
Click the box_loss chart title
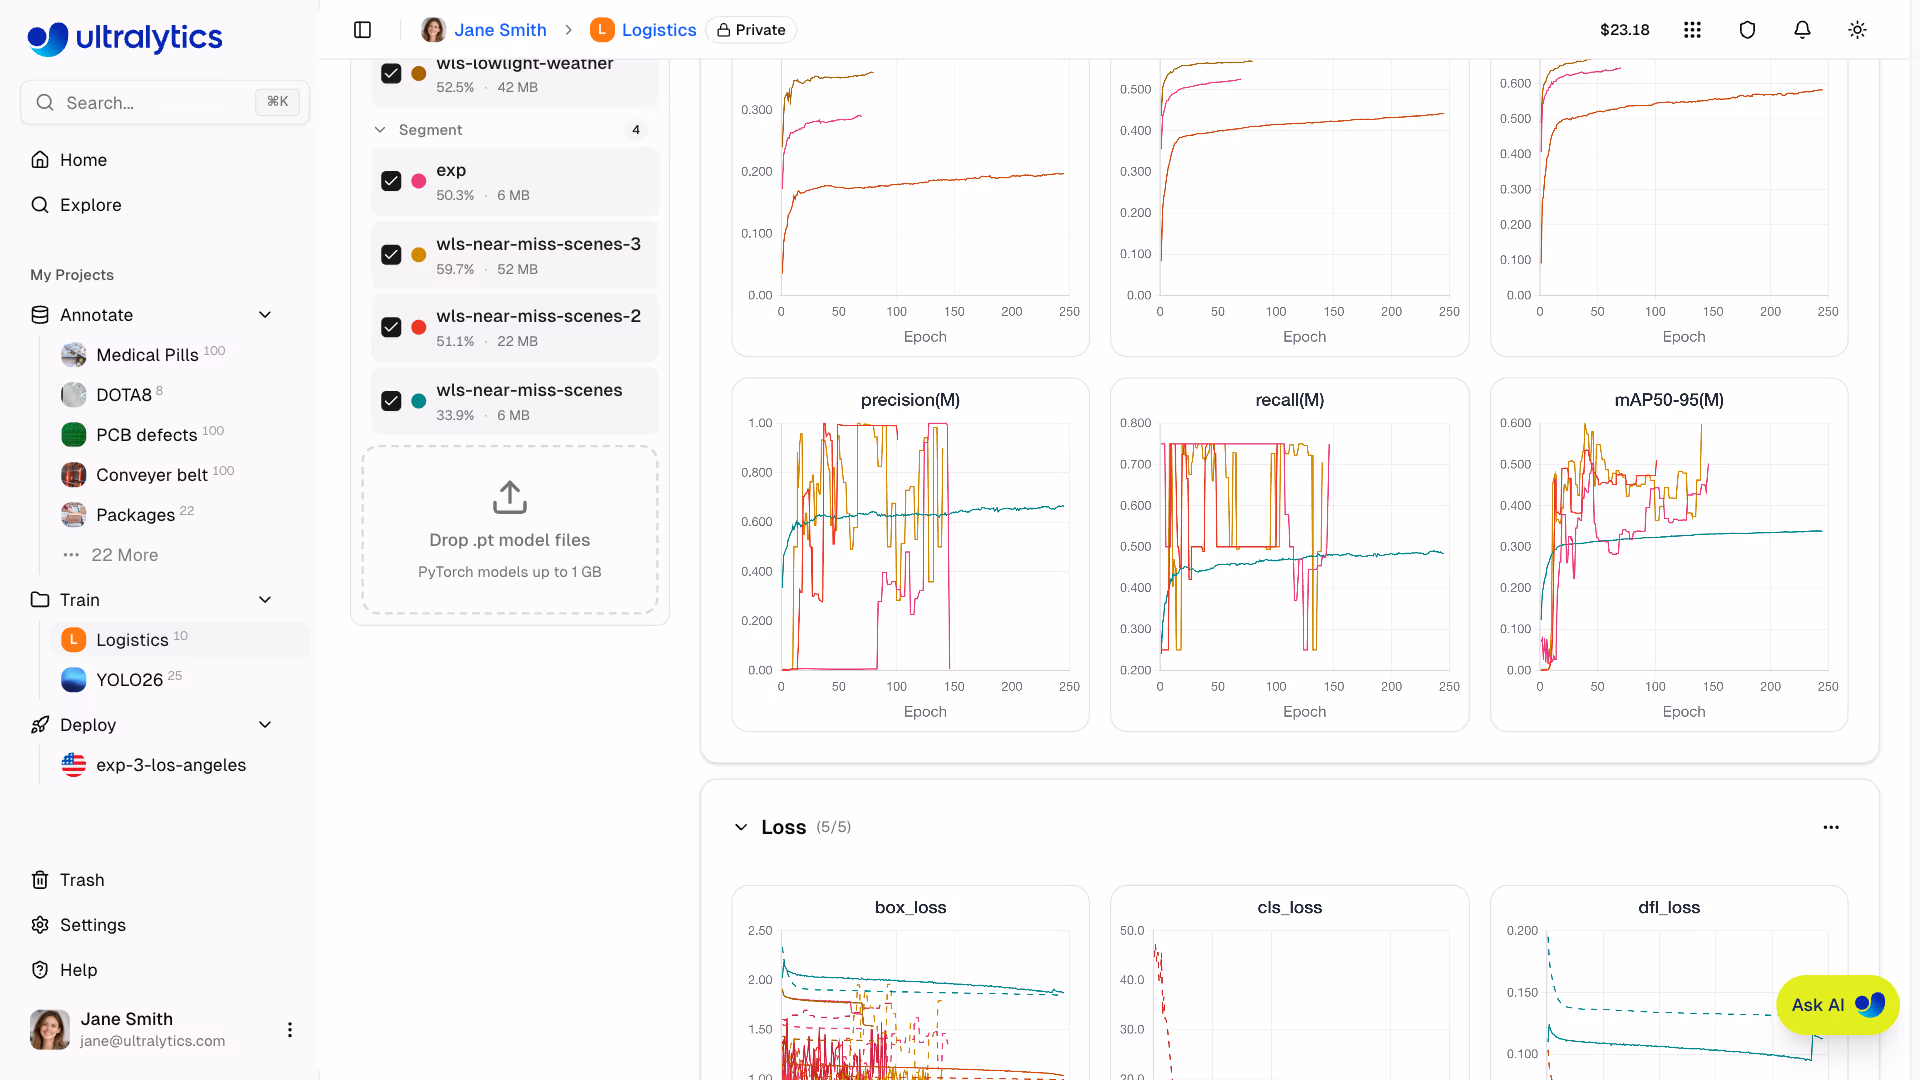[910, 907]
